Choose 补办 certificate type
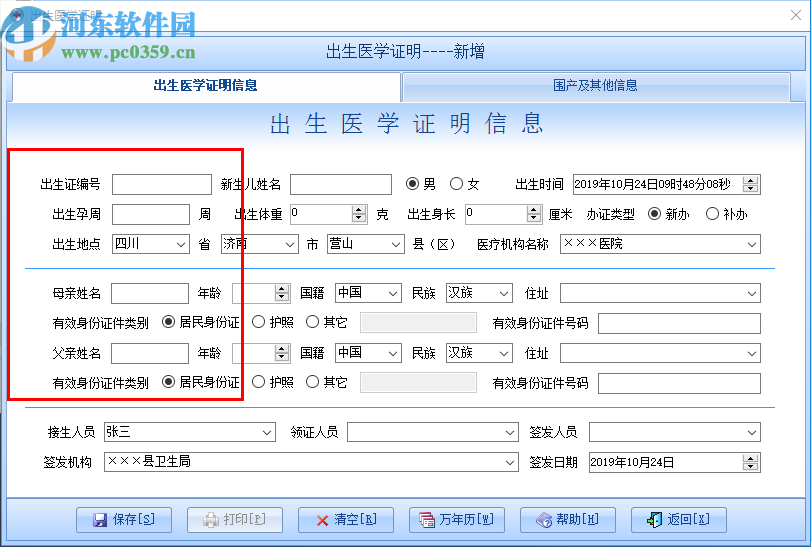The width and height of the screenshot is (812, 547). pos(713,213)
